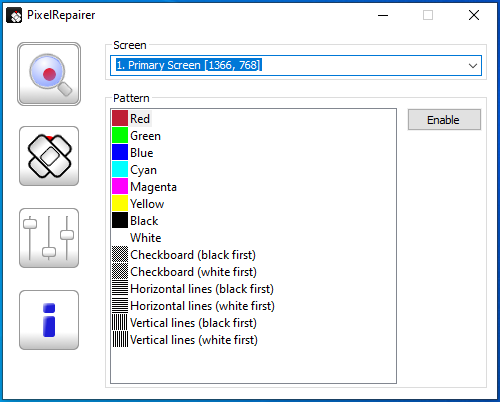Click the PixelRepairer title bar app icon

[x=14, y=15]
